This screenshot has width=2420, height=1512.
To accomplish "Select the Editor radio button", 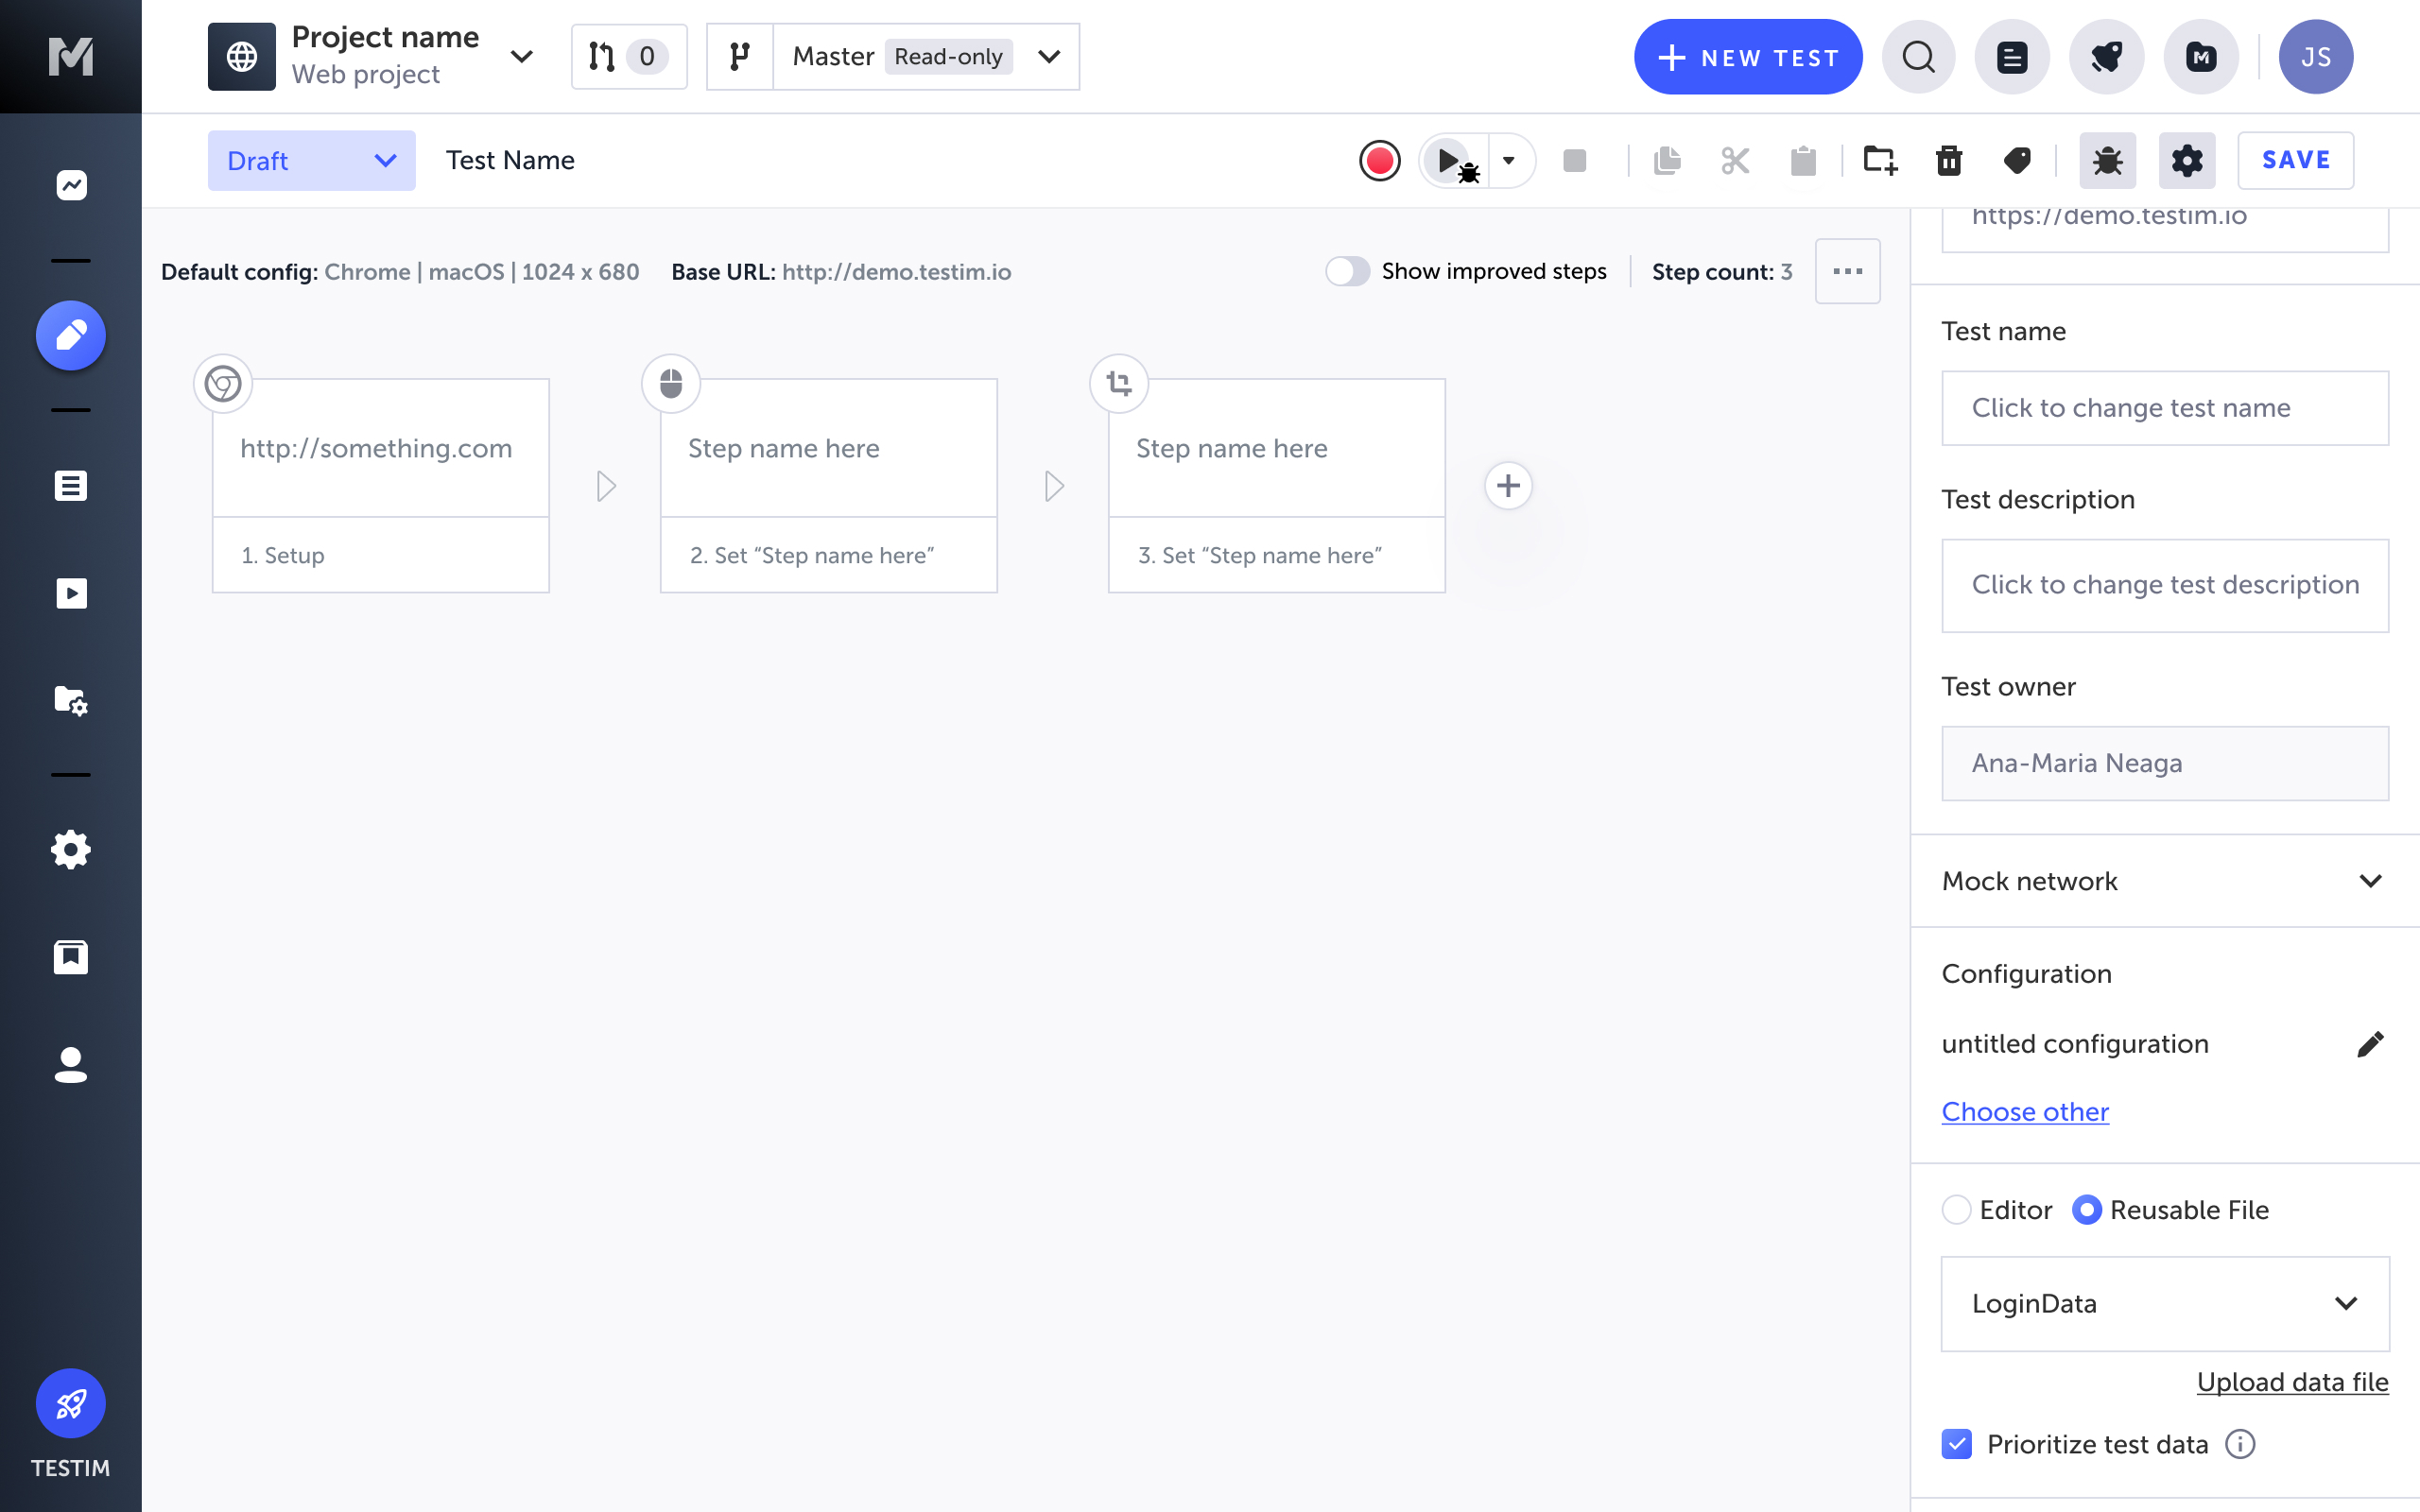I will click(x=1956, y=1210).
